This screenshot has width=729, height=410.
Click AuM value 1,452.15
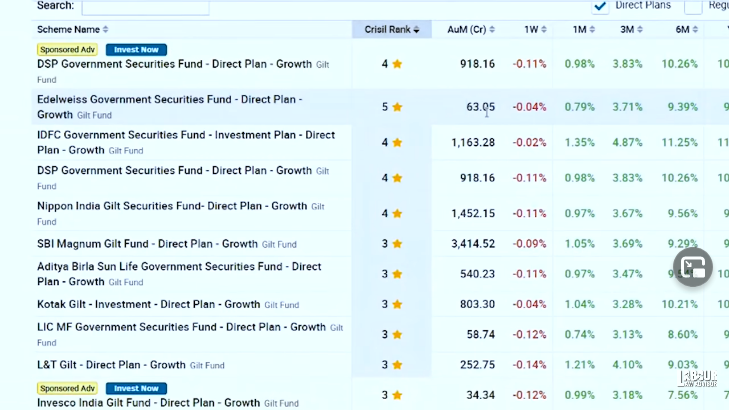point(473,213)
